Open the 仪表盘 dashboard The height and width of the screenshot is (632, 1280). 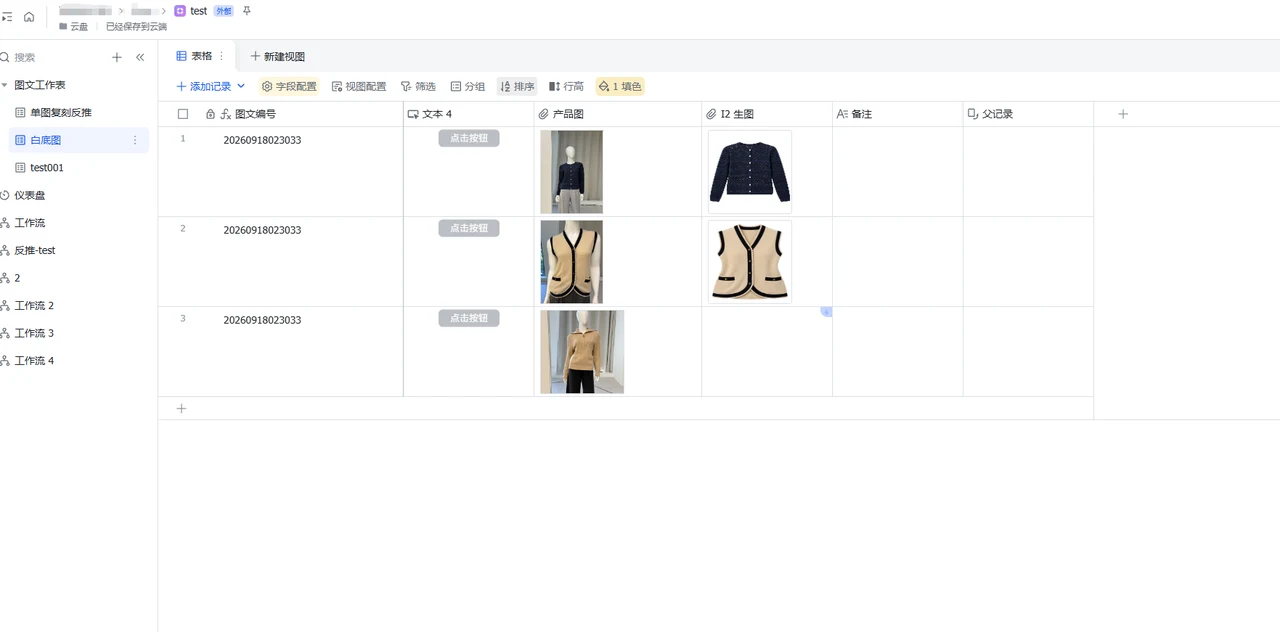coord(29,196)
